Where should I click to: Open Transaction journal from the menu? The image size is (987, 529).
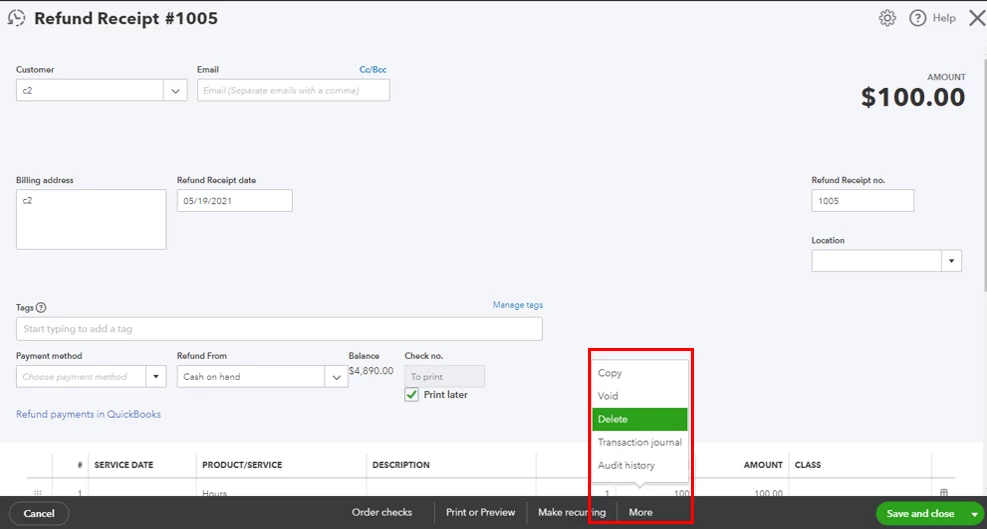[640, 442]
